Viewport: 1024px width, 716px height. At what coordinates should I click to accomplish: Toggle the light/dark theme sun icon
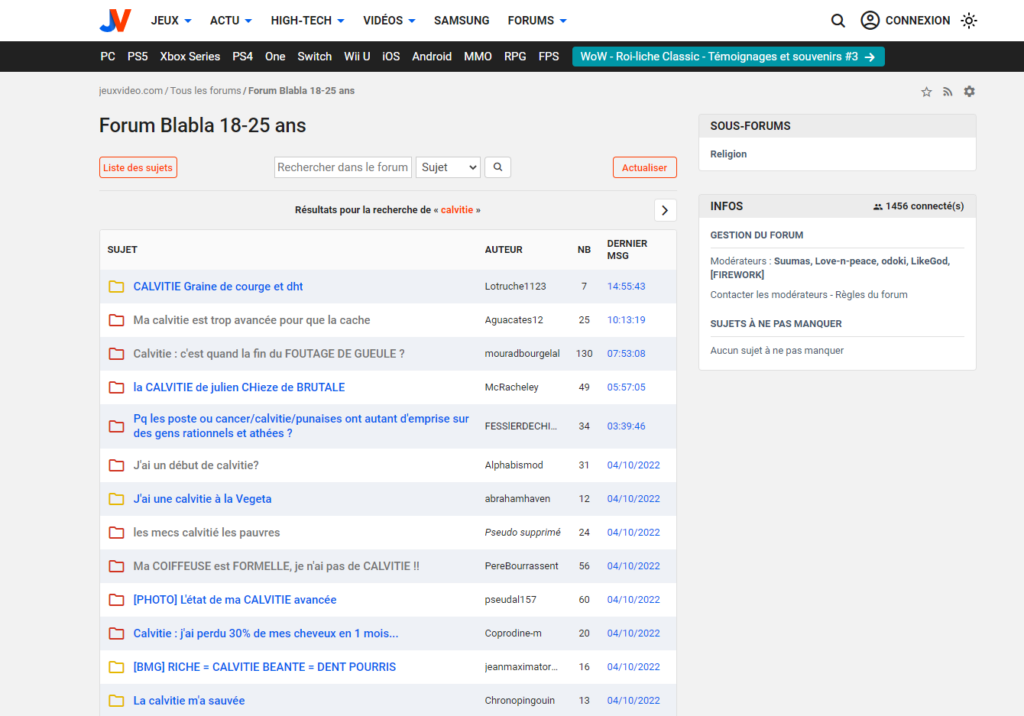968,20
